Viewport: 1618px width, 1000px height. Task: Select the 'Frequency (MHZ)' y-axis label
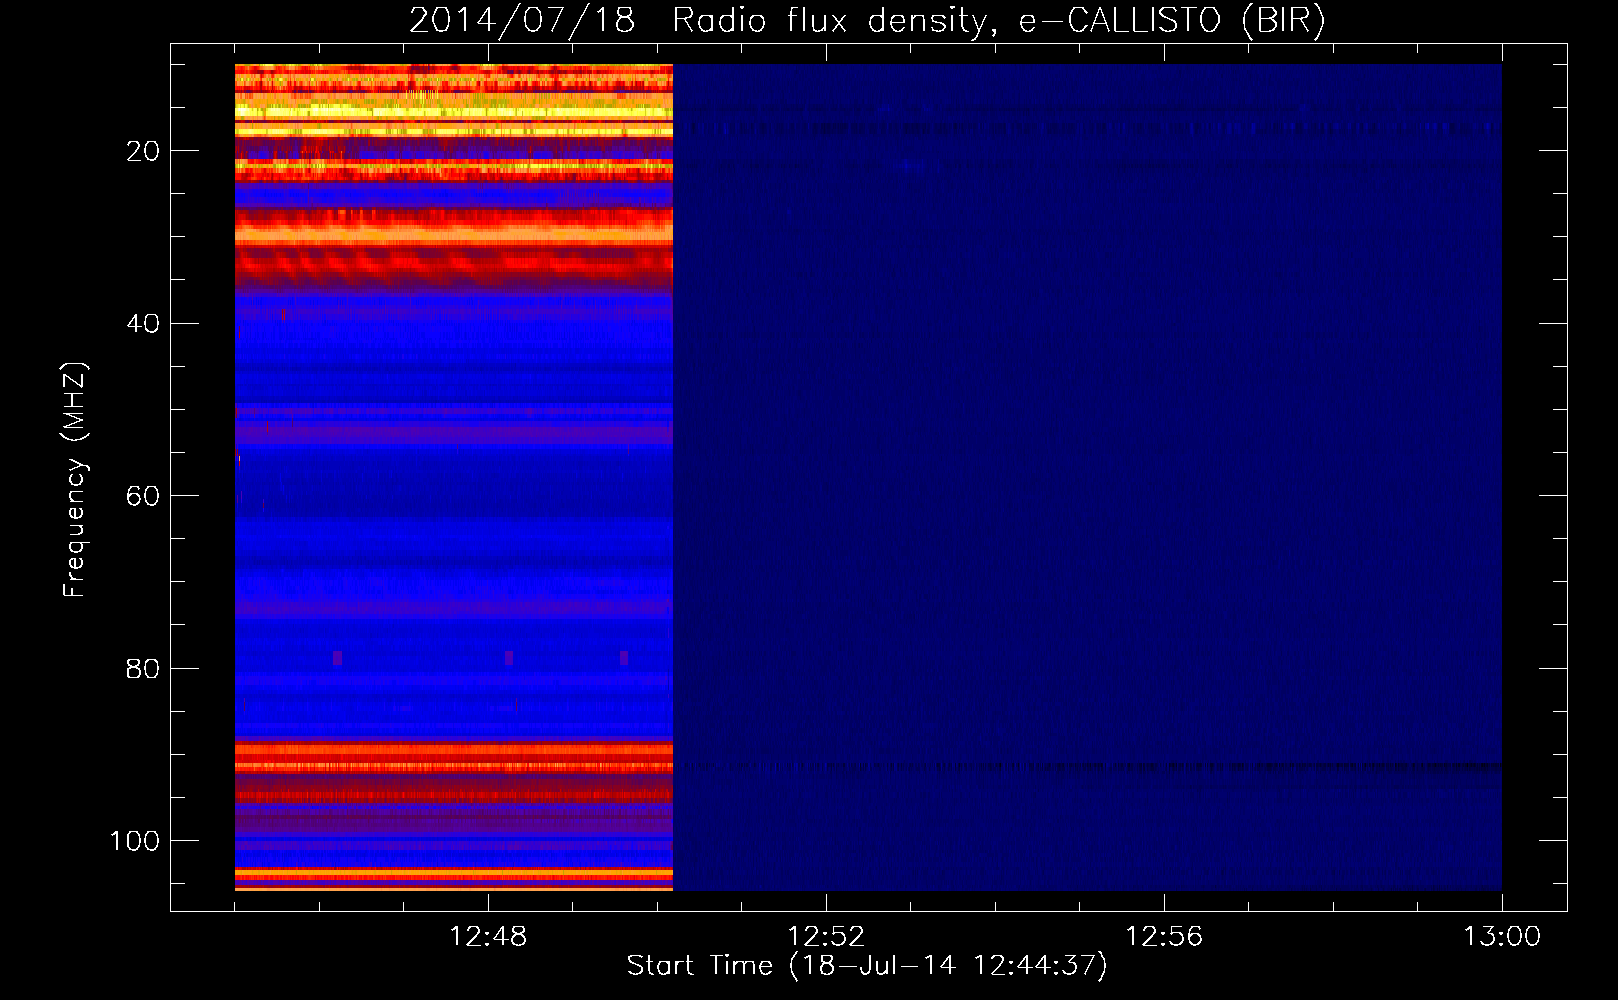point(75,479)
